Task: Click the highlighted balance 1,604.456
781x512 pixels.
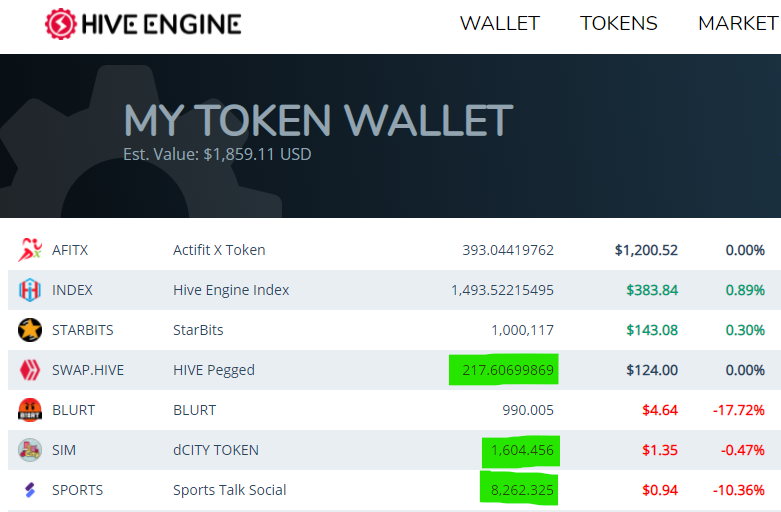Action: [x=522, y=450]
